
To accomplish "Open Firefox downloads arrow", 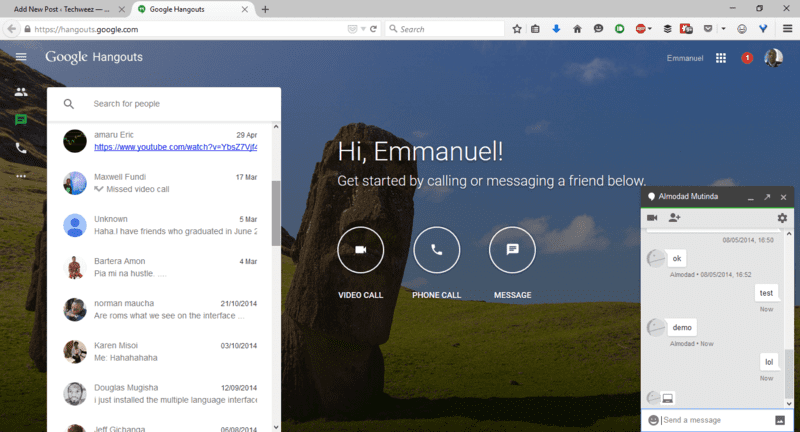I will click(x=556, y=29).
